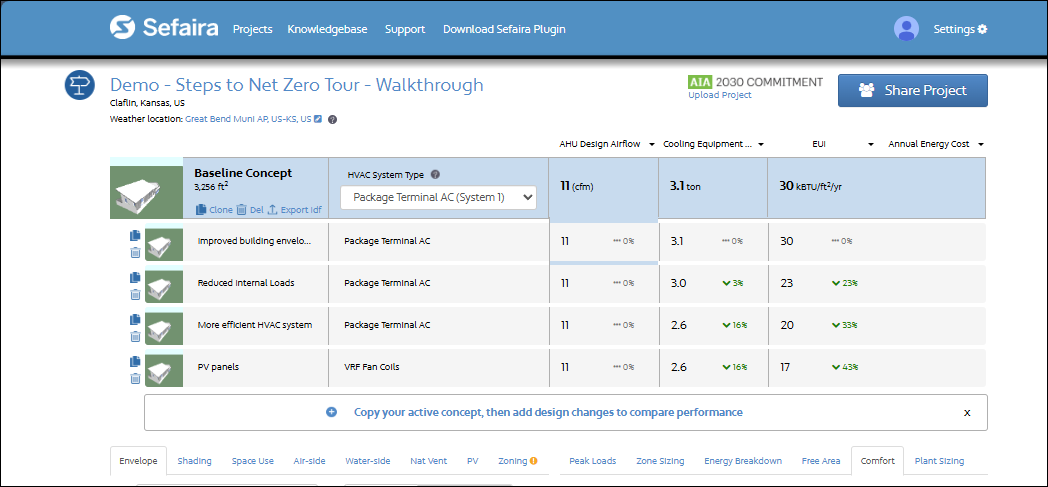Copy the Improved building envelope concept
The width and height of the screenshot is (1048, 487).
tap(134, 235)
